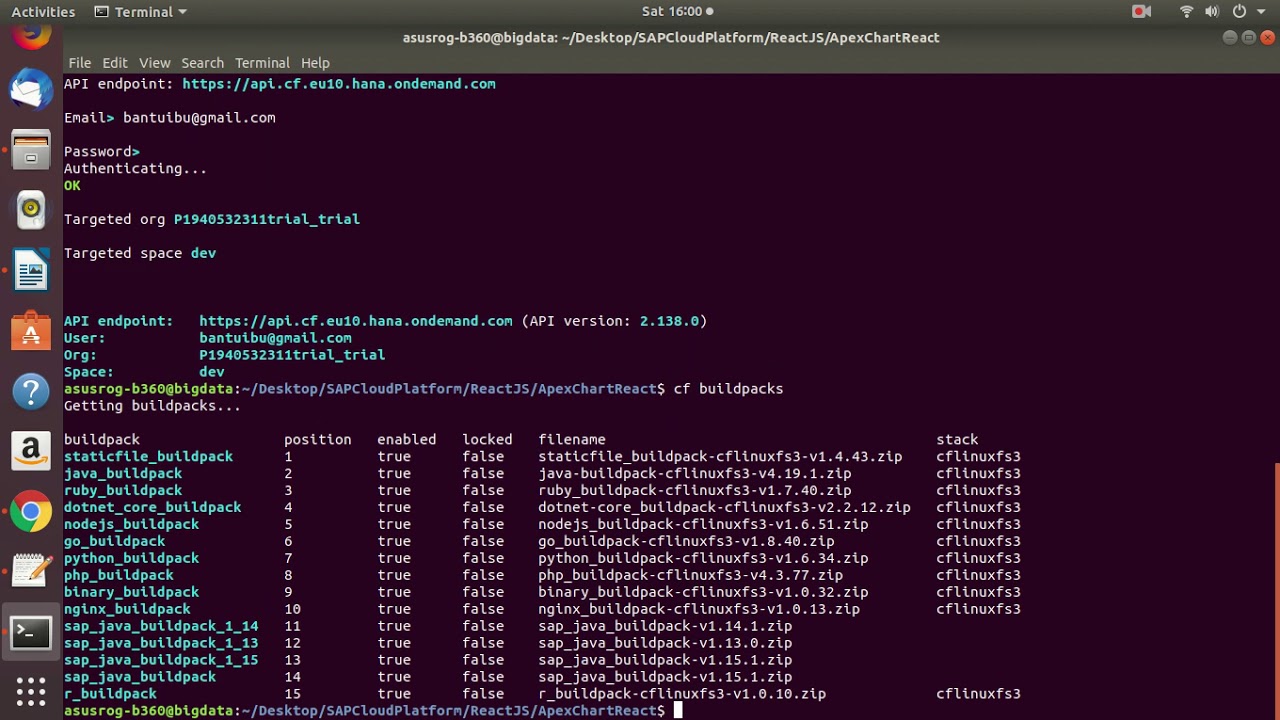Open the File menu
The image size is (1280, 720).
pos(80,63)
